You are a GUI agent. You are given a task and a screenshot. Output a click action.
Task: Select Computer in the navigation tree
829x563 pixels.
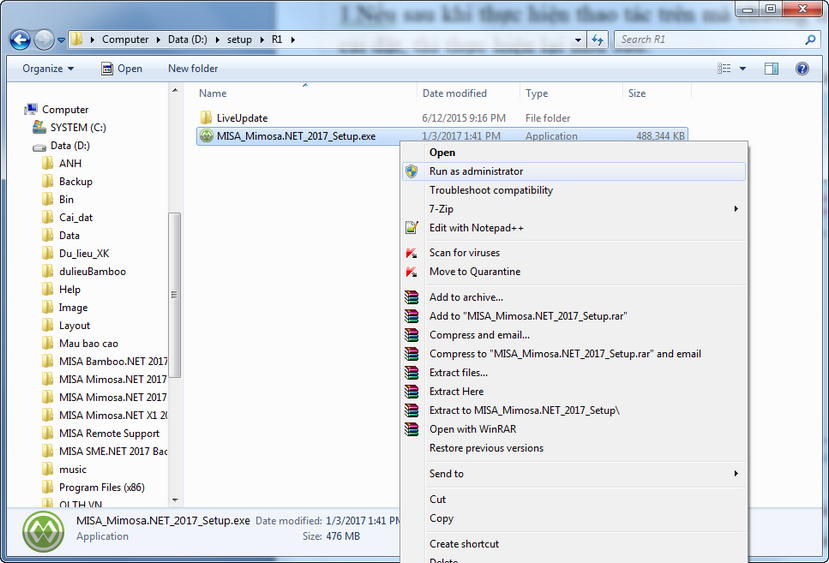point(57,109)
